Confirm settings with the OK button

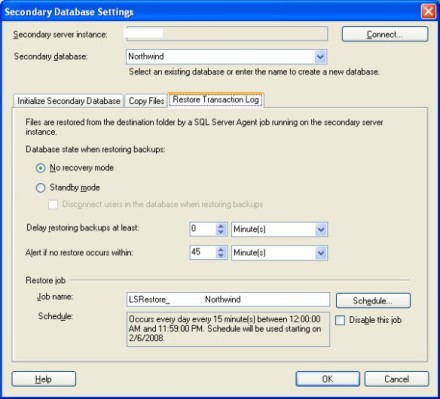click(328, 379)
